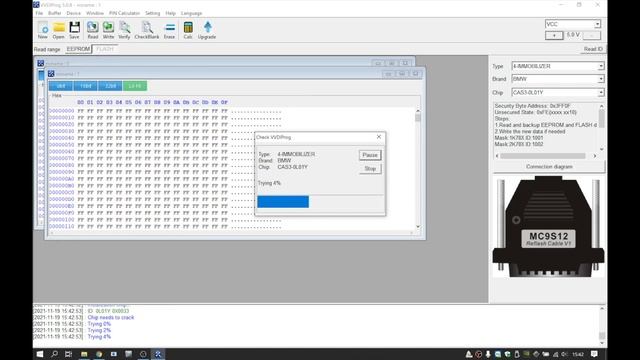Click hex address 00000100 row label
Image resolution: width=640 pixels, height=360 pixels.
tap(62, 220)
